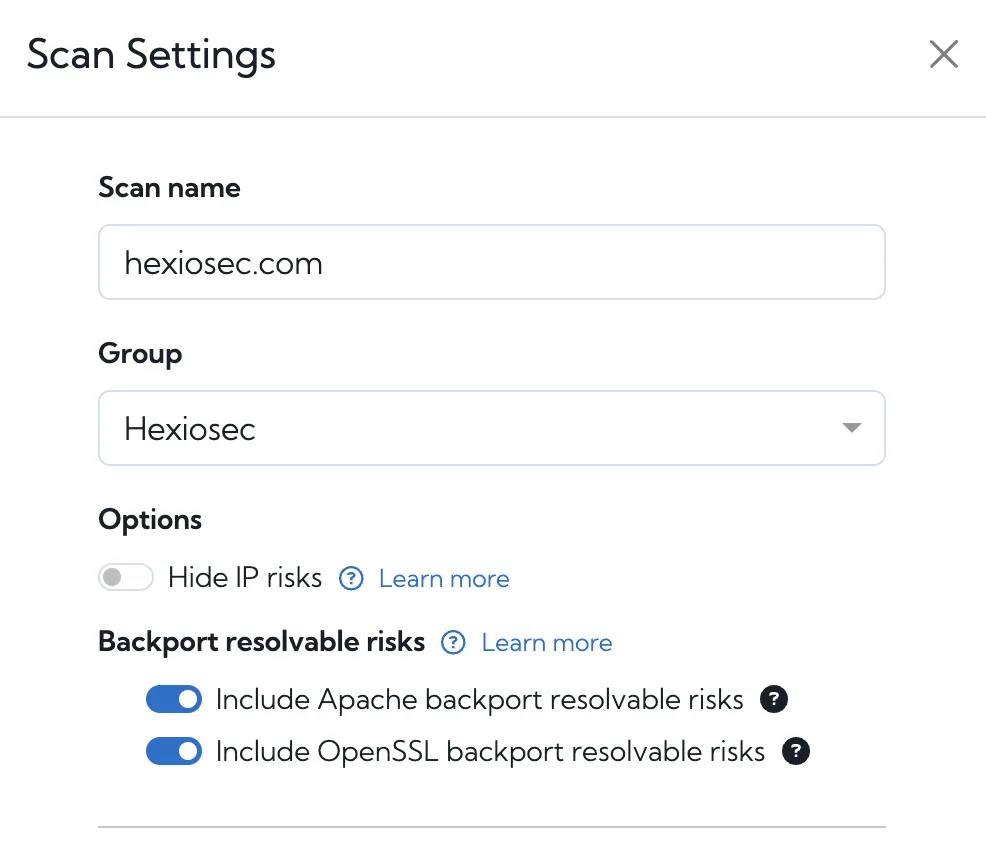Open the question mark icon for OpenSSL backport risks

(x=796, y=751)
